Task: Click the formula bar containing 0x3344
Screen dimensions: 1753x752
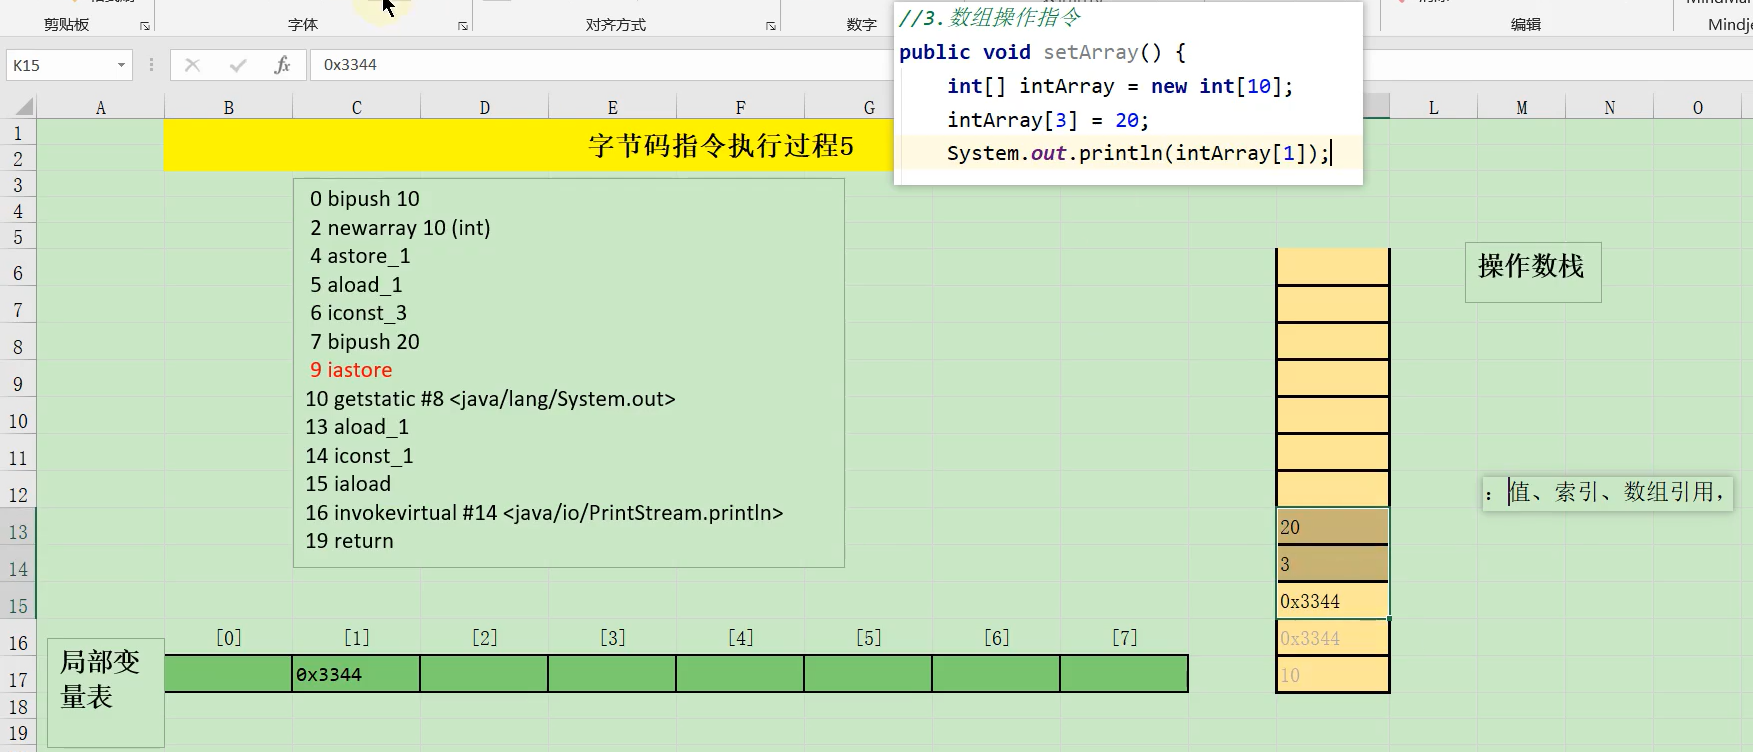Action: (600, 65)
